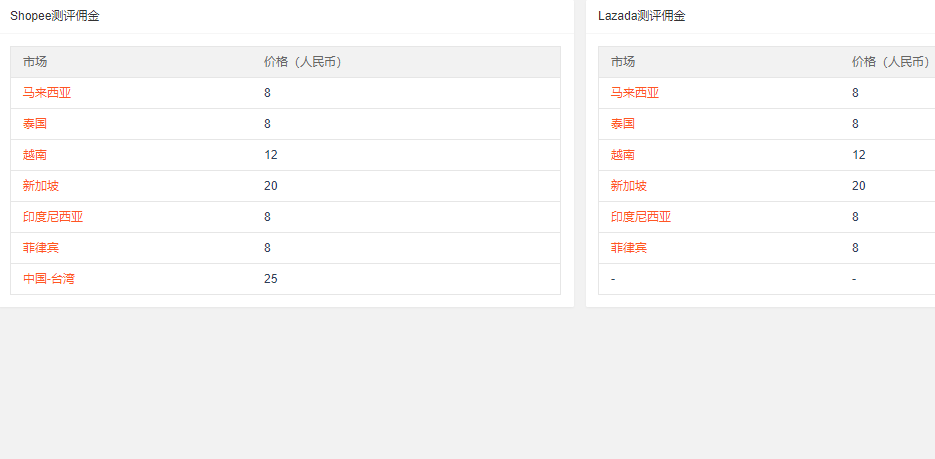Open 菲律宾 link in Shopee table

pyautogui.click(x=41, y=248)
